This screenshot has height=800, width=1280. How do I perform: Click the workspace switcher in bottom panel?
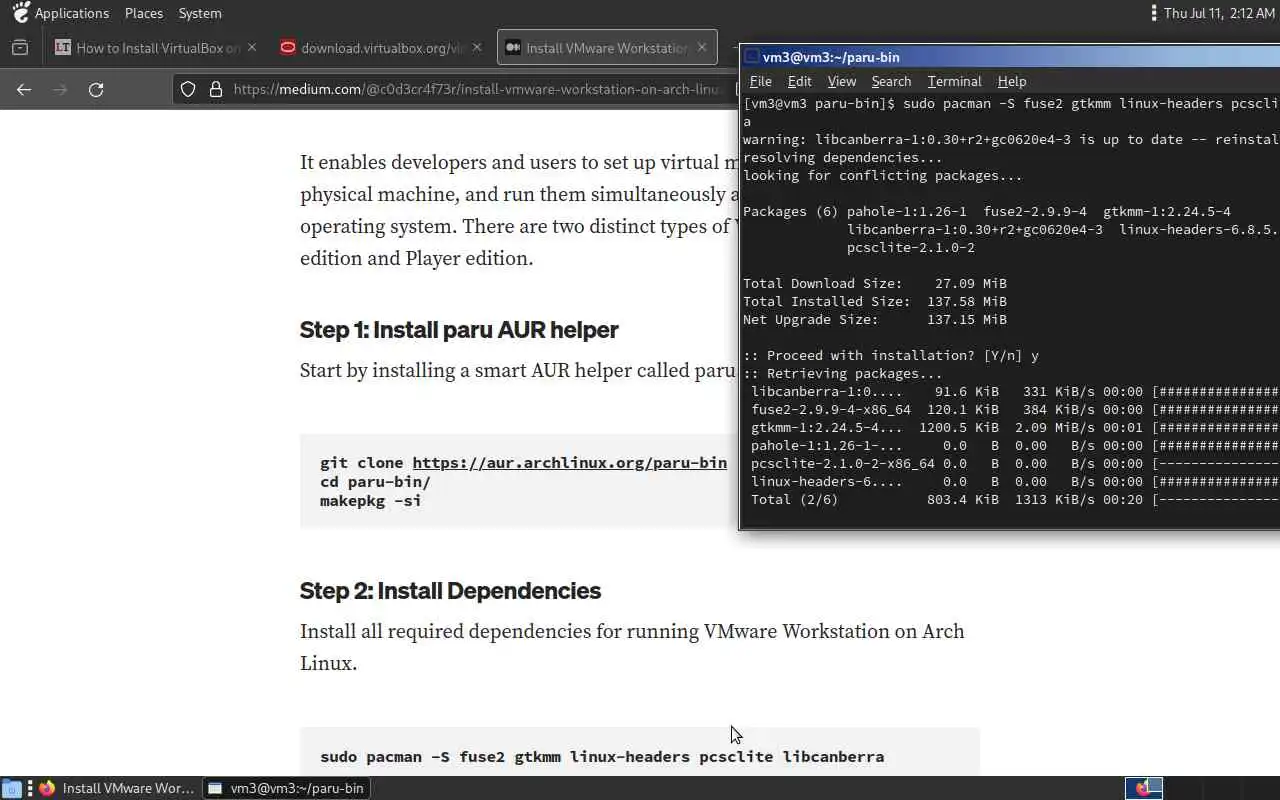click(1144, 788)
